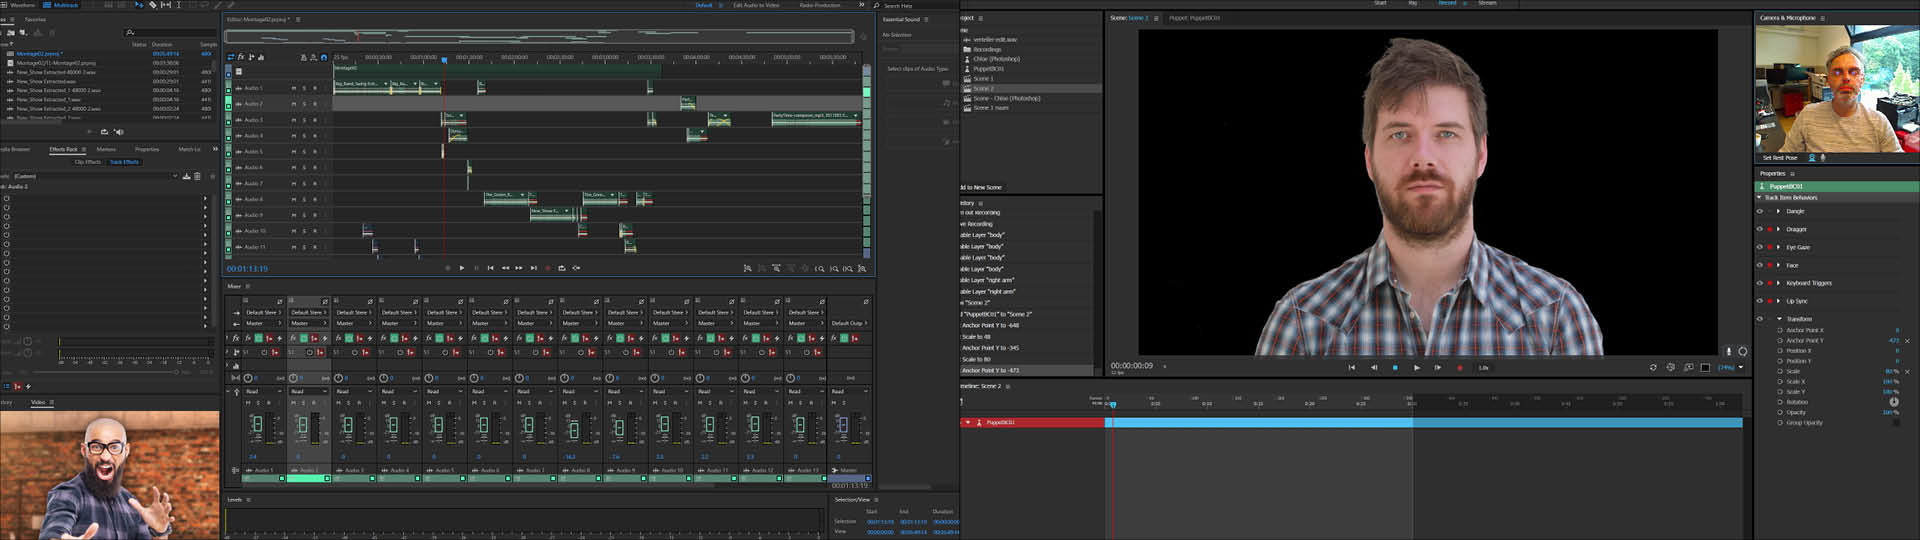Select the Default workspace
This screenshot has width=1920, height=540.
coord(704,5)
